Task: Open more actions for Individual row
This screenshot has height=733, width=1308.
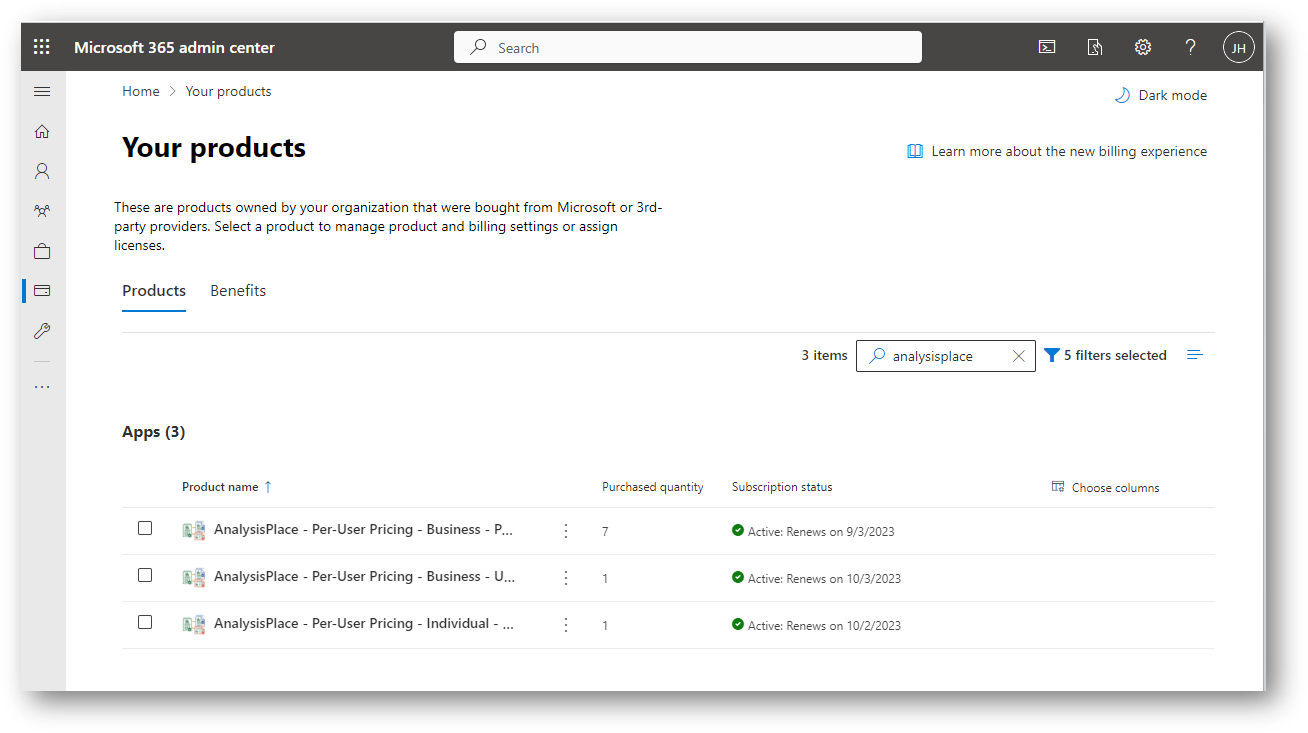Action: pyautogui.click(x=566, y=625)
